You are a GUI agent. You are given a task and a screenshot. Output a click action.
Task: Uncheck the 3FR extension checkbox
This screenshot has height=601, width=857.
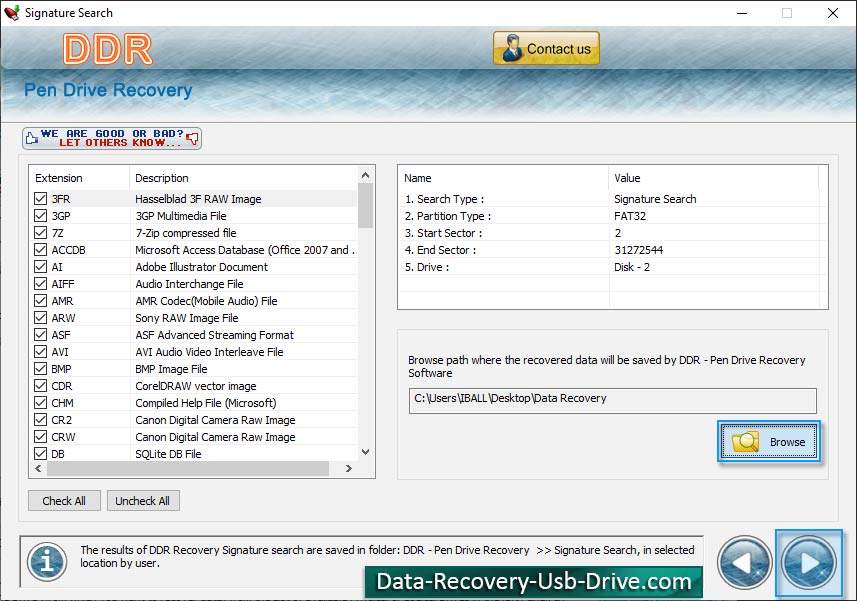(x=40, y=199)
